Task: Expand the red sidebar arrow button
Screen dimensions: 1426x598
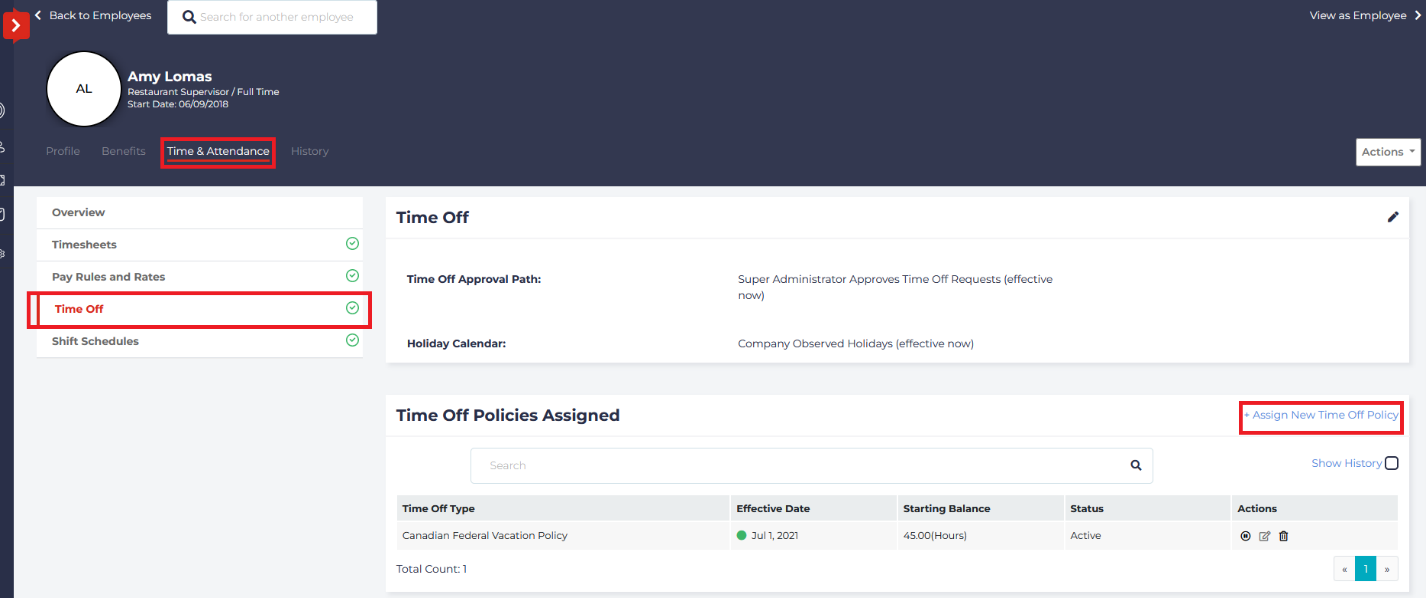Action: coord(15,25)
